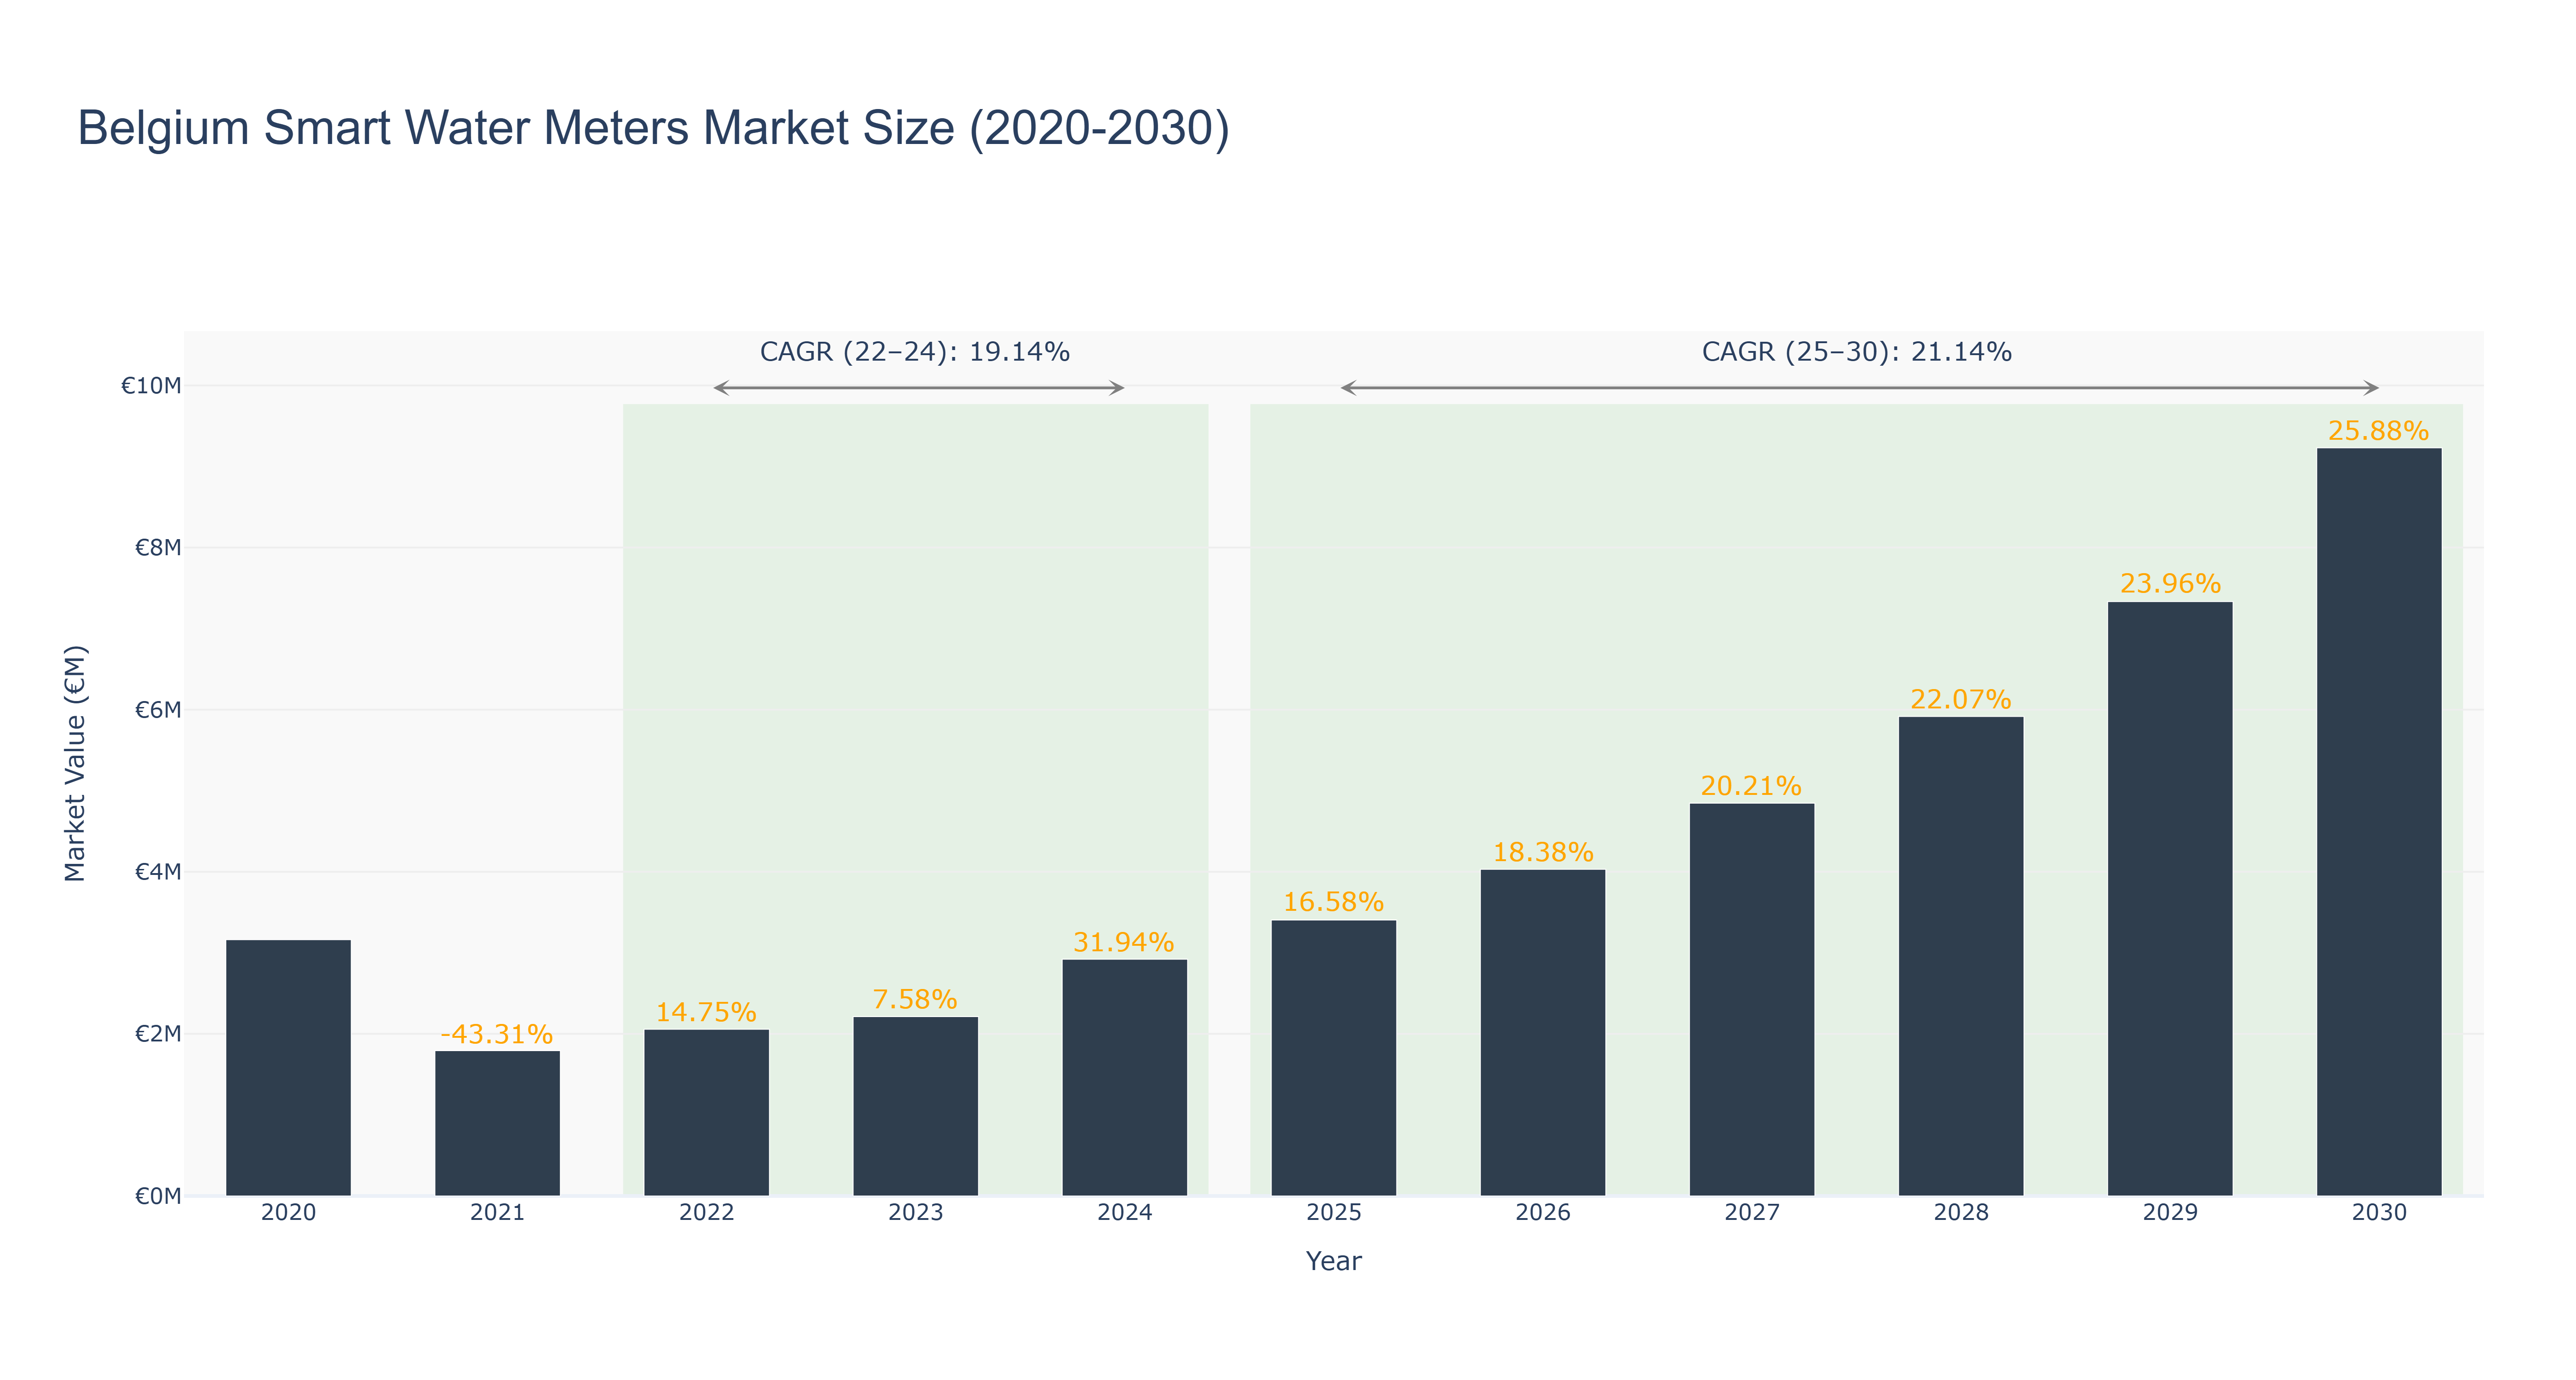Click the 7.58% growth label

tap(915, 999)
